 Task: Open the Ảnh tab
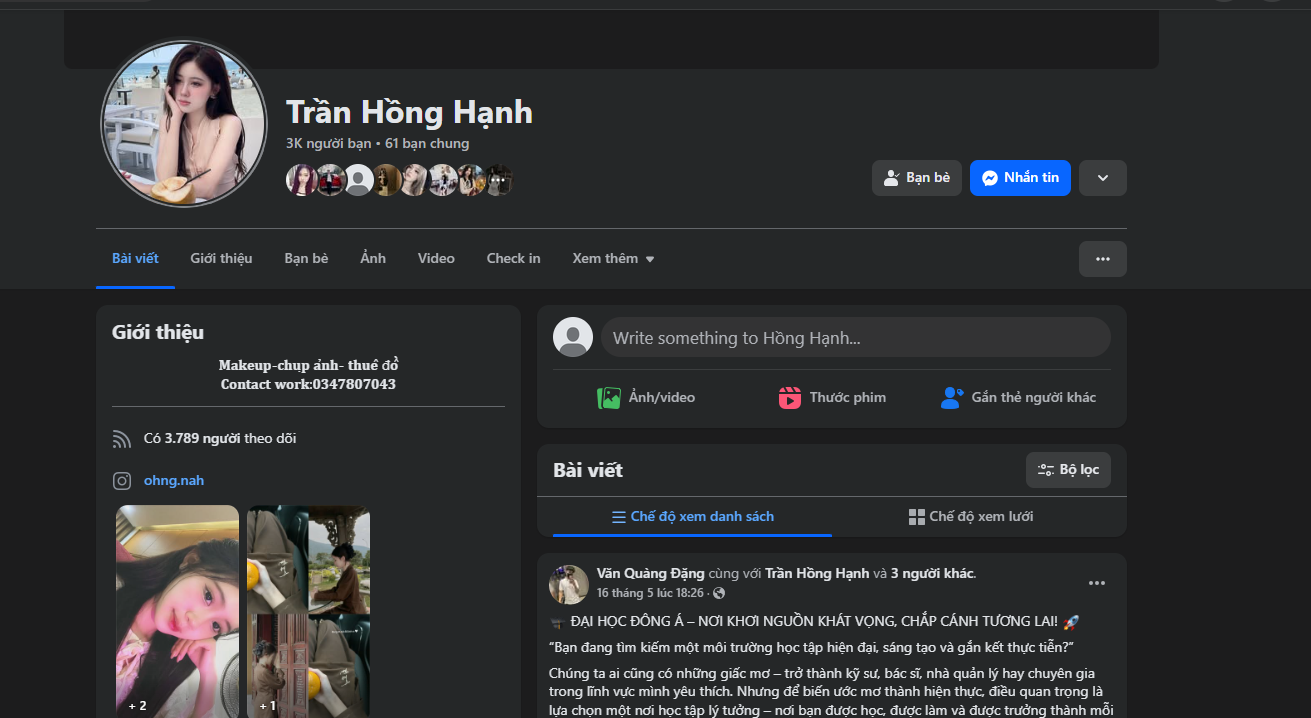(x=372, y=258)
